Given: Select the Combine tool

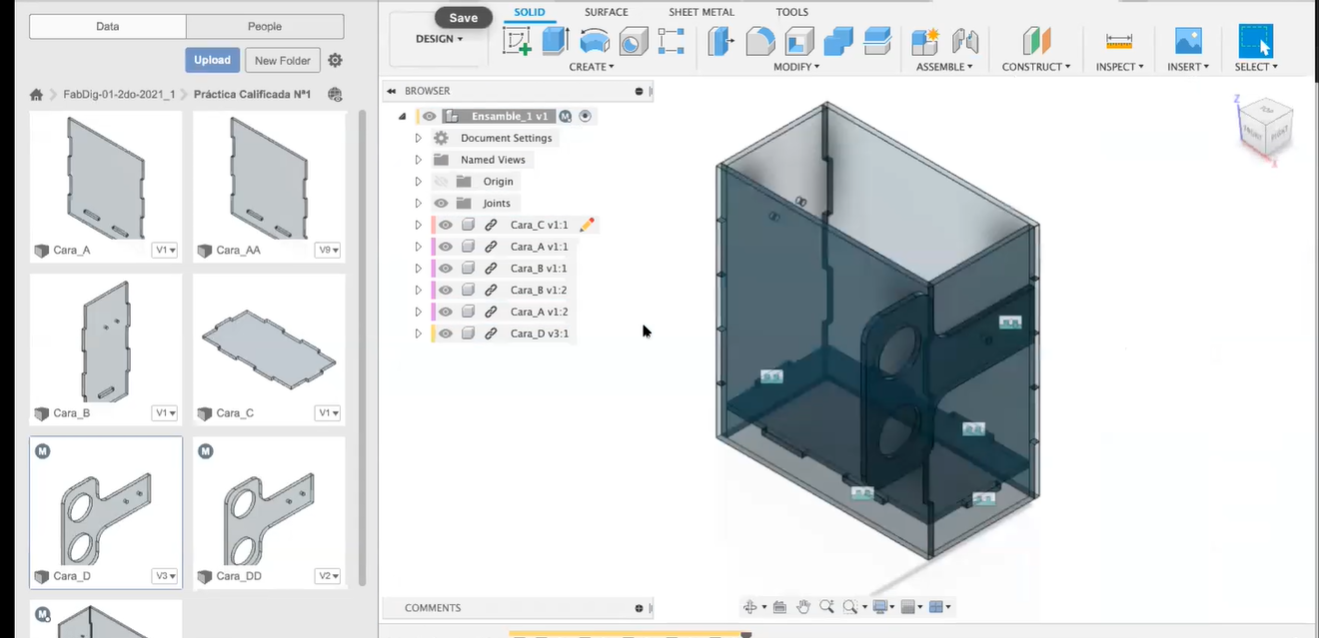Looking at the screenshot, I should 838,41.
